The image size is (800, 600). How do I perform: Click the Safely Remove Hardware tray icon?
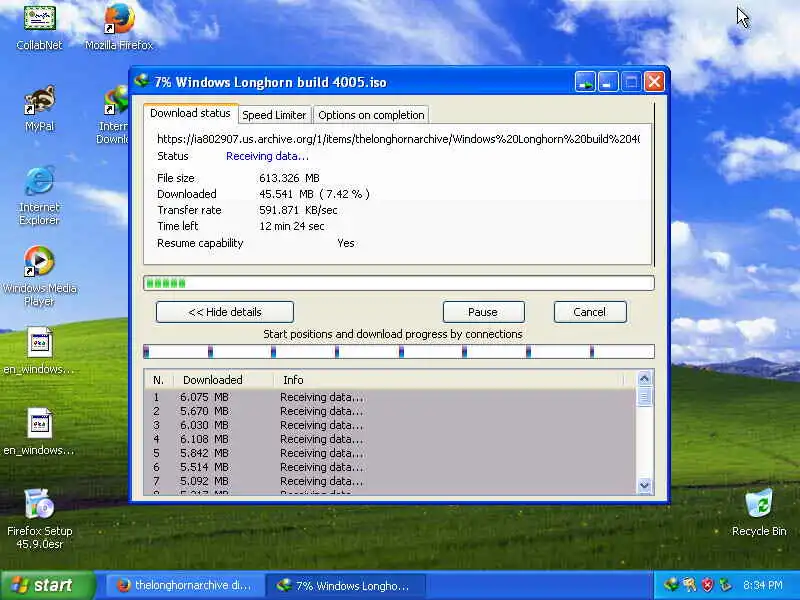click(725, 585)
